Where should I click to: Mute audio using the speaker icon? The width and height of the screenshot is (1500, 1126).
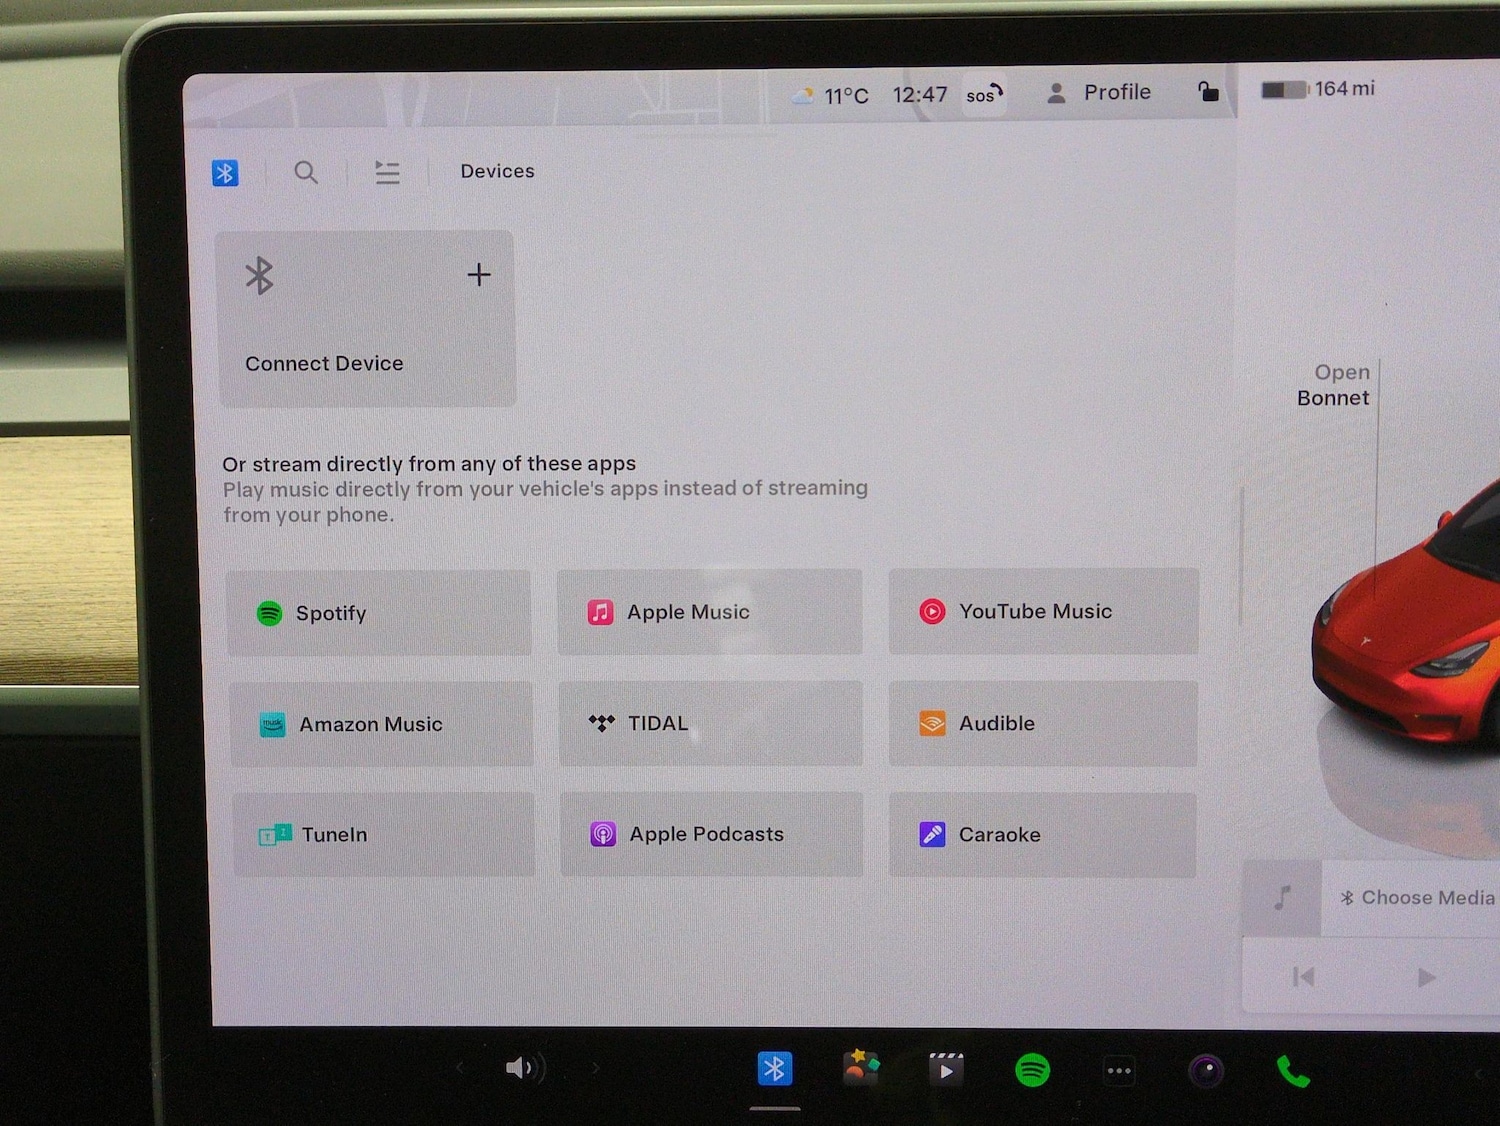(x=522, y=1068)
